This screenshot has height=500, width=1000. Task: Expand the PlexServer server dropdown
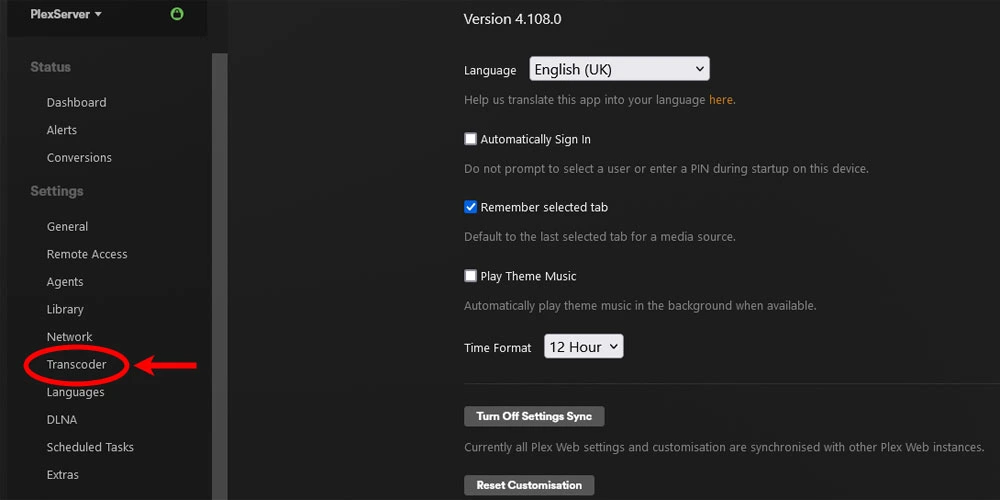pos(66,14)
